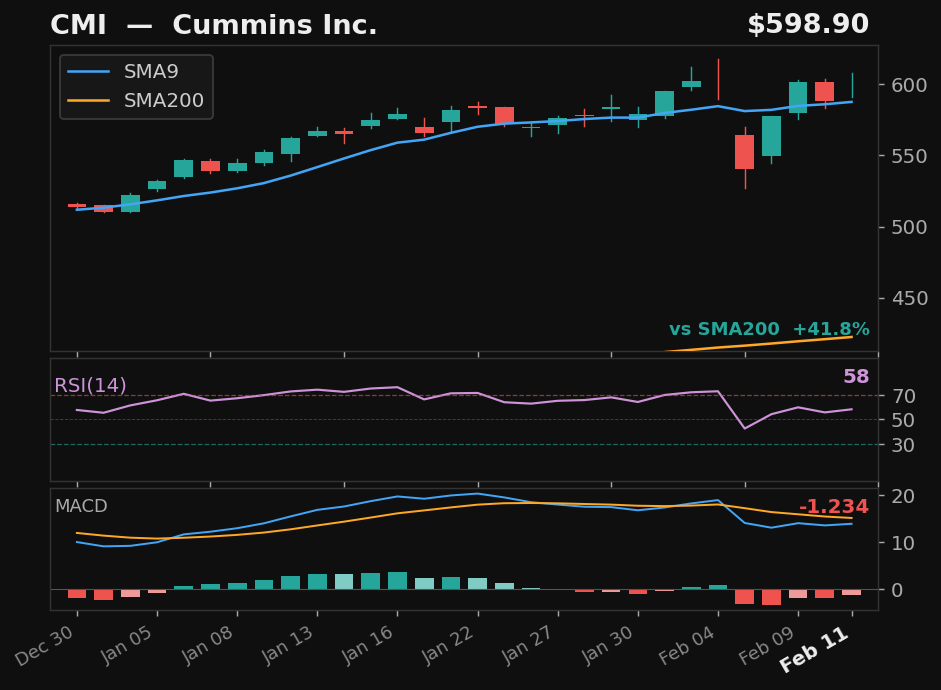The image size is (941, 690).
Task: Click the vs SMA200 +41.8% annotation
Action: (769, 329)
